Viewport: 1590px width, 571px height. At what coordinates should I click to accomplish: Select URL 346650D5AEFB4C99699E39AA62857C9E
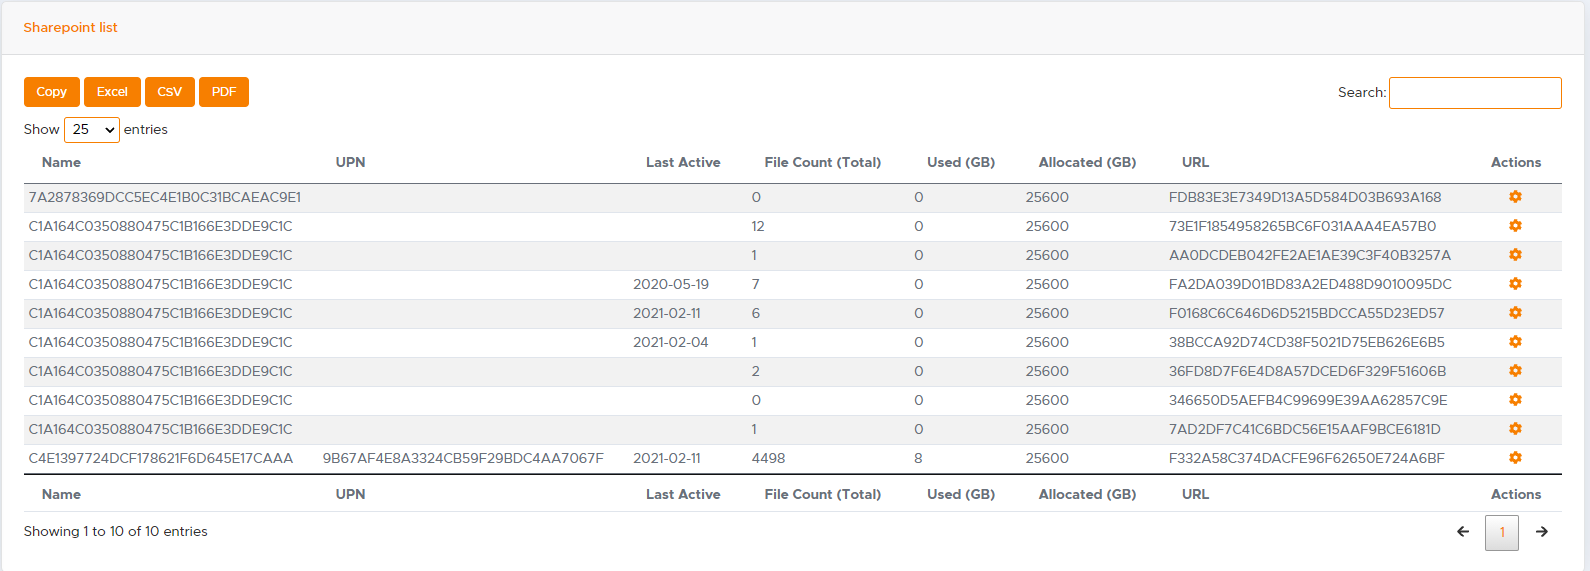[1308, 400]
